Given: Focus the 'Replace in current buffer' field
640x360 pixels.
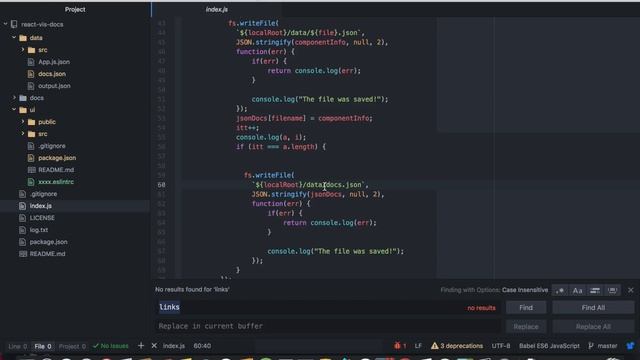Looking at the screenshot, I should pos(327,326).
